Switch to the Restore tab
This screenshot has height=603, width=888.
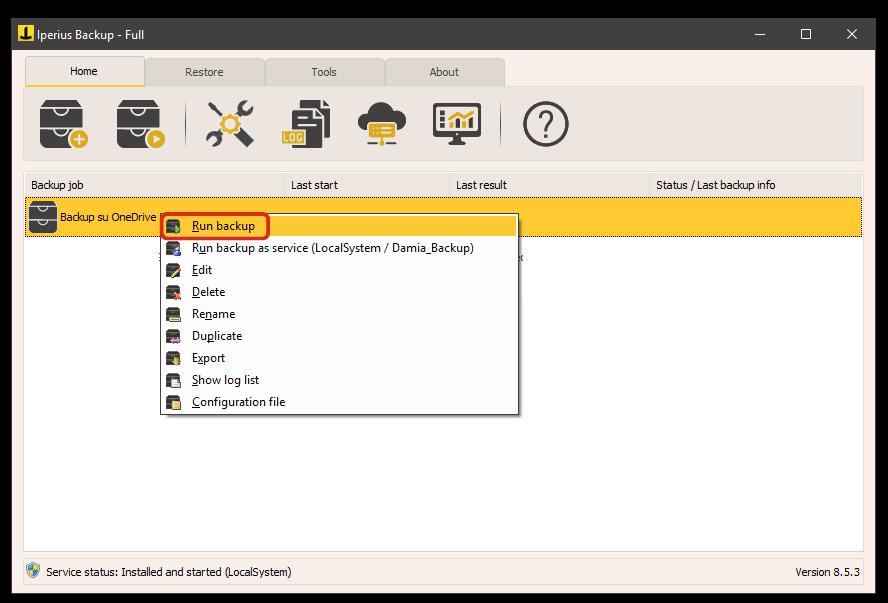tap(204, 72)
